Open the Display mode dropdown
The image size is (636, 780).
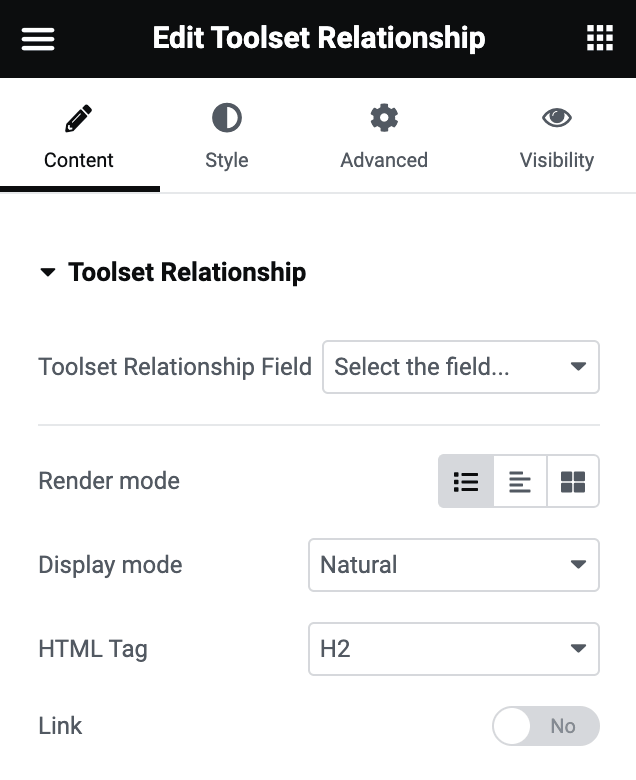pyautogui.click(x=453, y=565)
